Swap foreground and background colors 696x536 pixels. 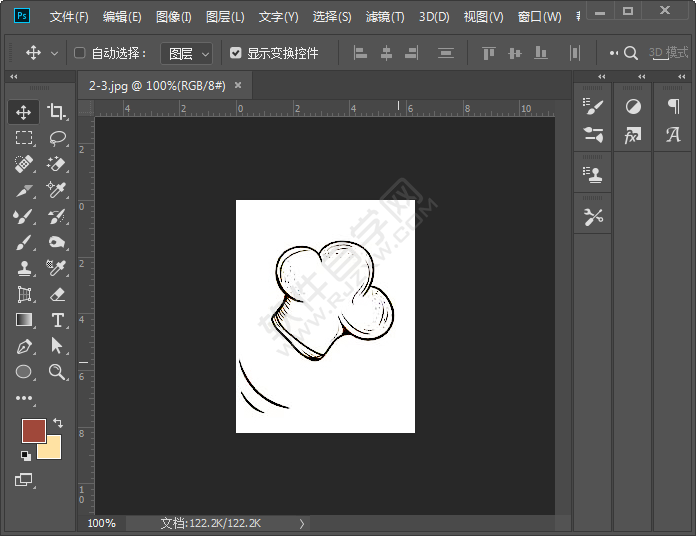57,424
